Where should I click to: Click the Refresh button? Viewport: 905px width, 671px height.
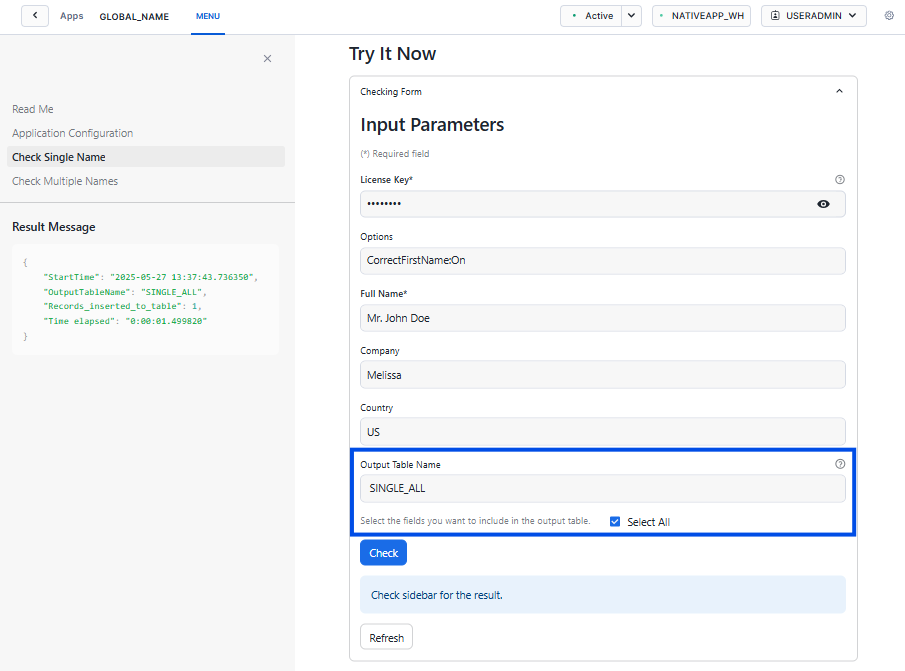point(386,637)
